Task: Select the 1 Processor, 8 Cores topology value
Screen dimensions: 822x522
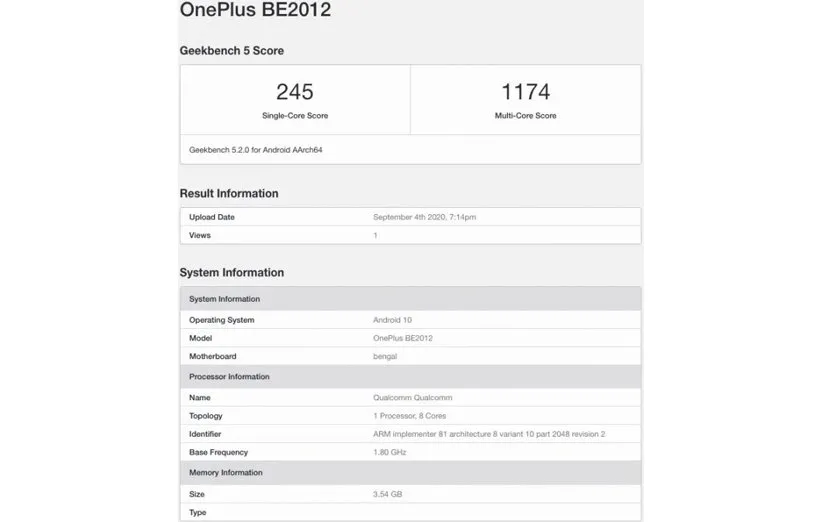Action: pyautogui.click(x=407, y=416)
